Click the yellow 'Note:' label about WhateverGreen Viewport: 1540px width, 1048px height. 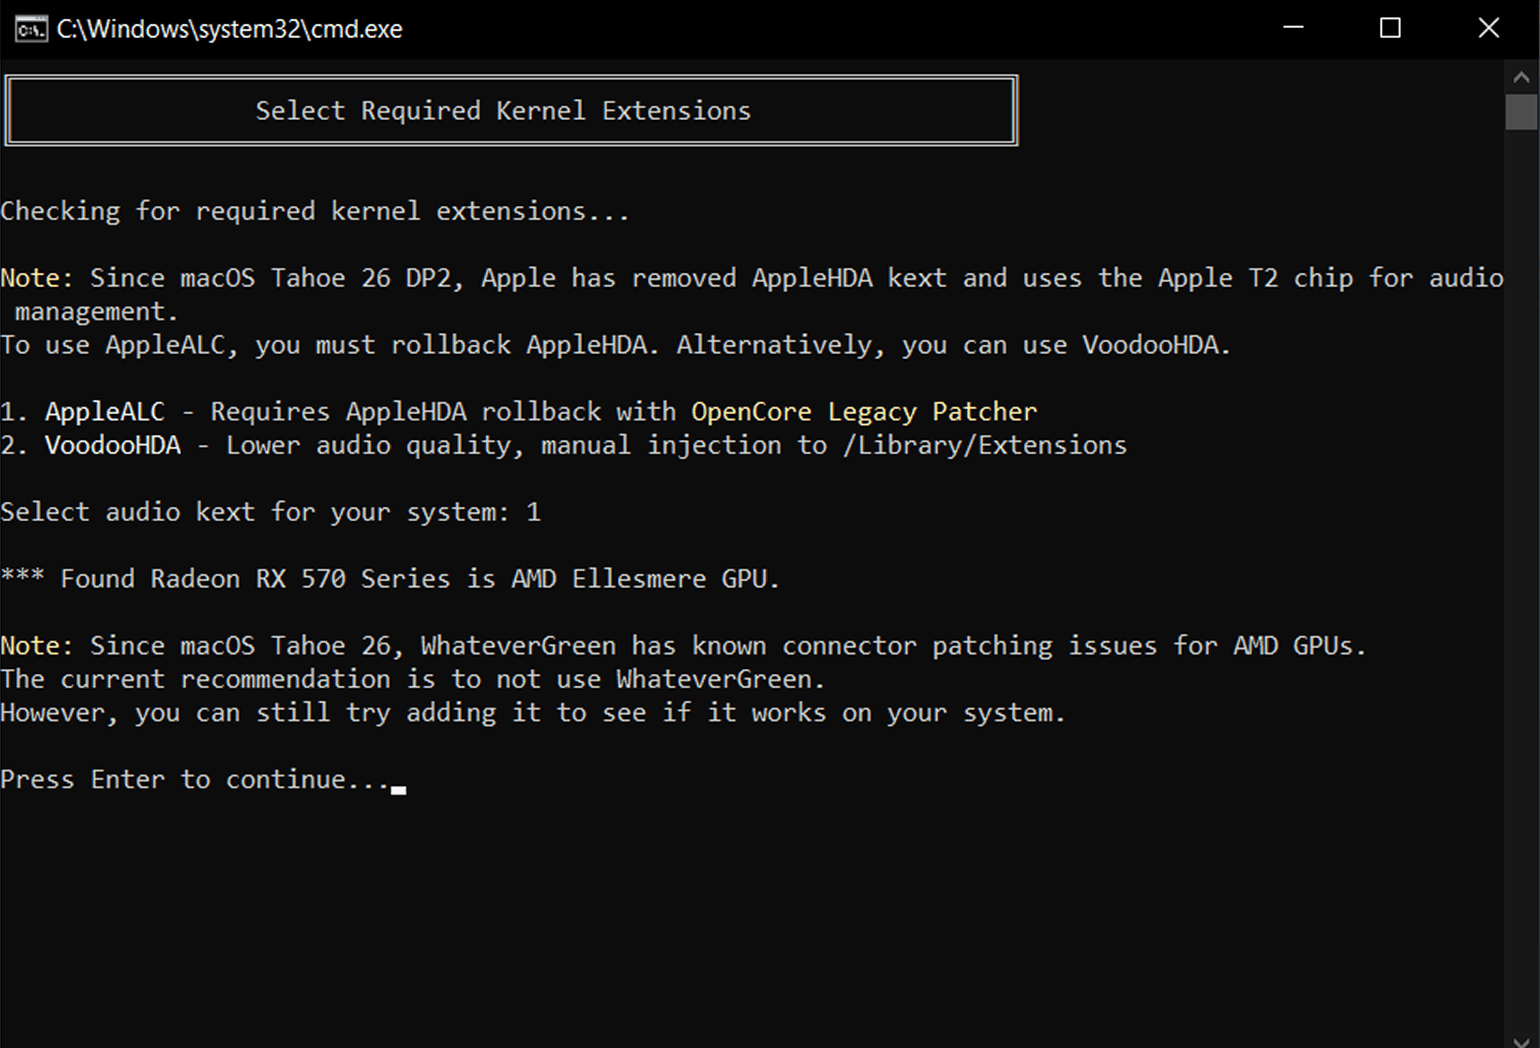pos(37,646)
